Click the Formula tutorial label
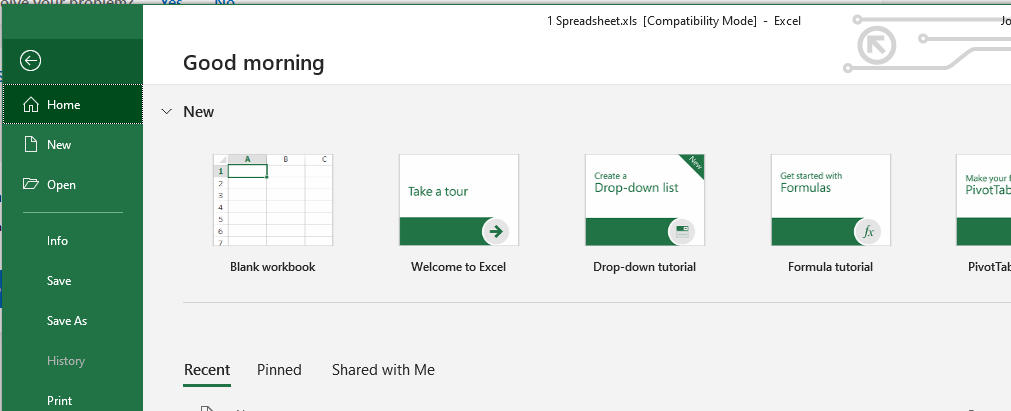The width and height of the screenshot is (1011, 411). [x=830, y=267]
